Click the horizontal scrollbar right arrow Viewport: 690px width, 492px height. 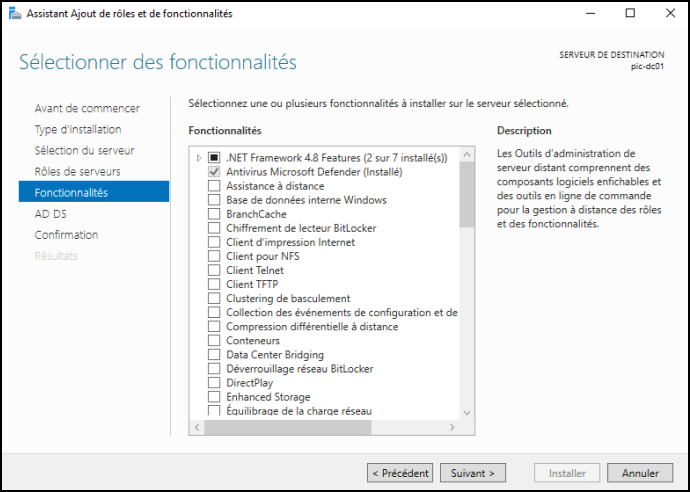tap(452, 427)
